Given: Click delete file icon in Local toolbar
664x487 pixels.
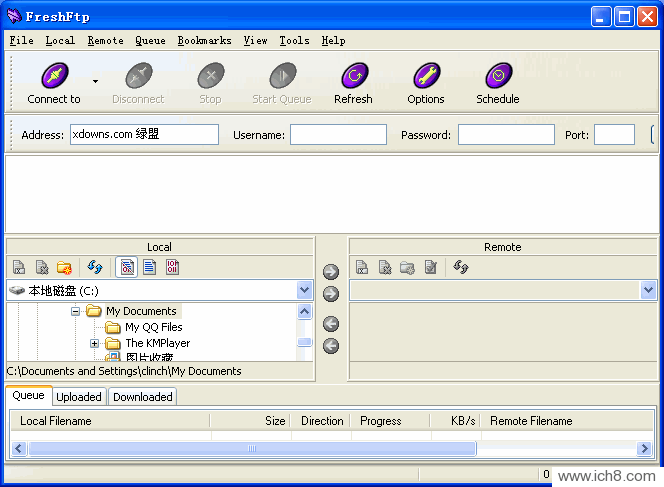Looking at the screenshot, I should tap(42, 267).
